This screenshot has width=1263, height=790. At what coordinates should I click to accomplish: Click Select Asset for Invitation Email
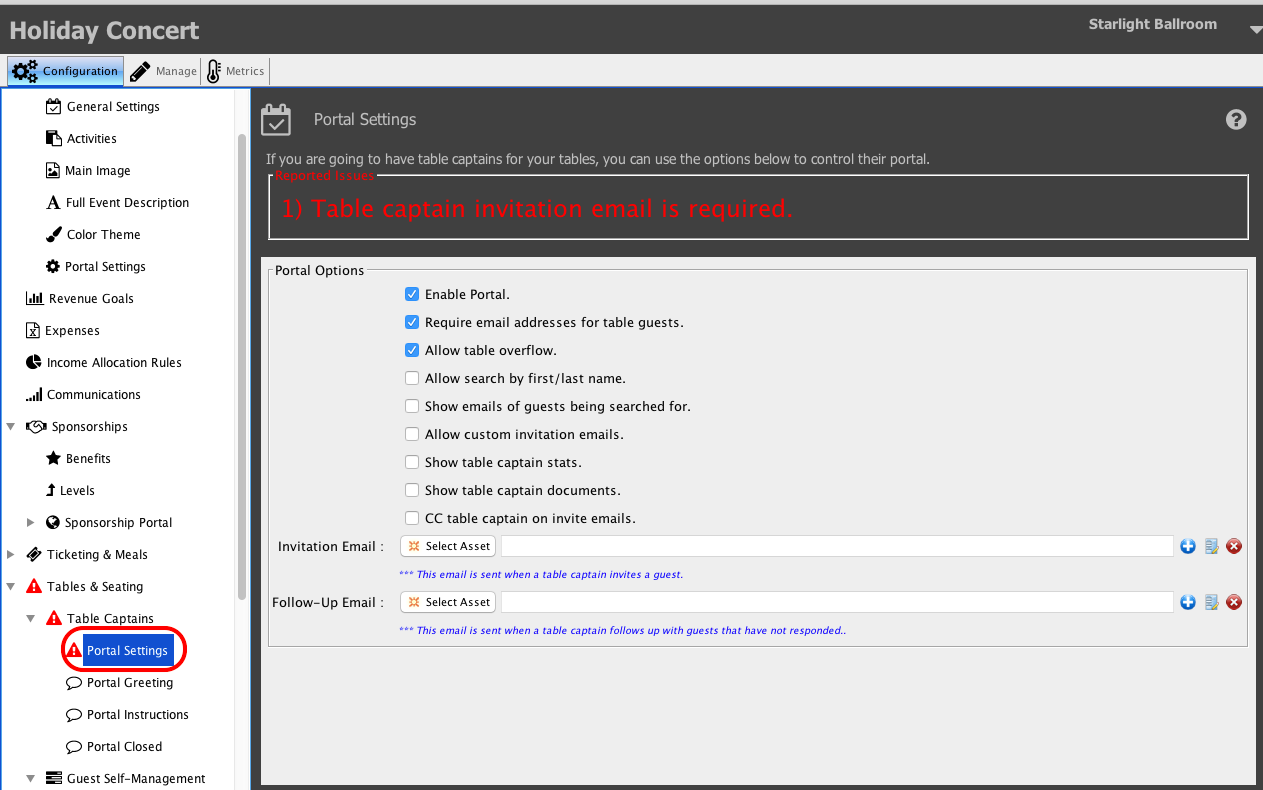[x=448, y=546]
